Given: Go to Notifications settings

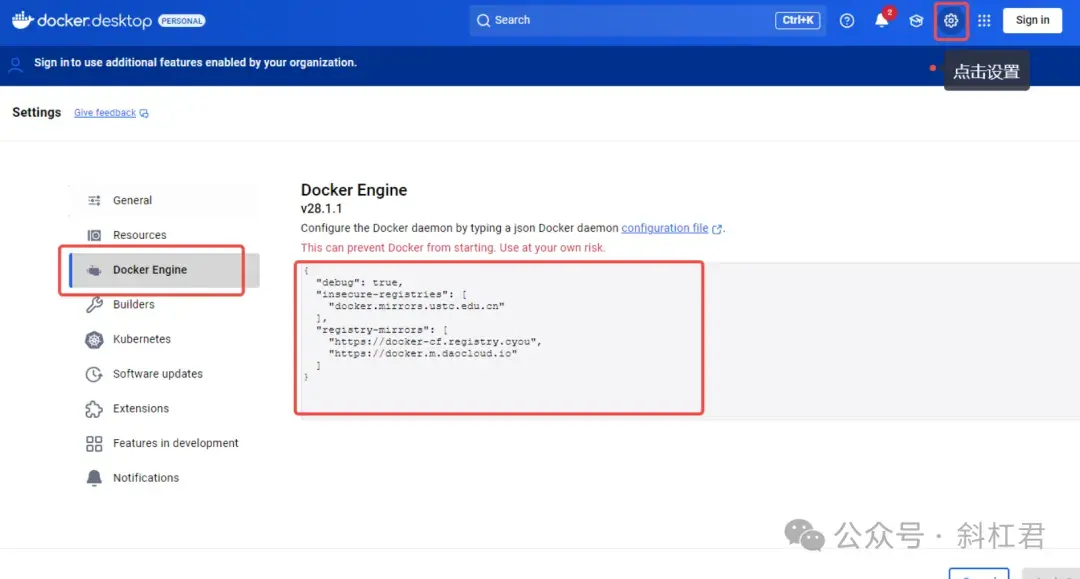Looking at the screenshot, I should click(x=145, y=478).
